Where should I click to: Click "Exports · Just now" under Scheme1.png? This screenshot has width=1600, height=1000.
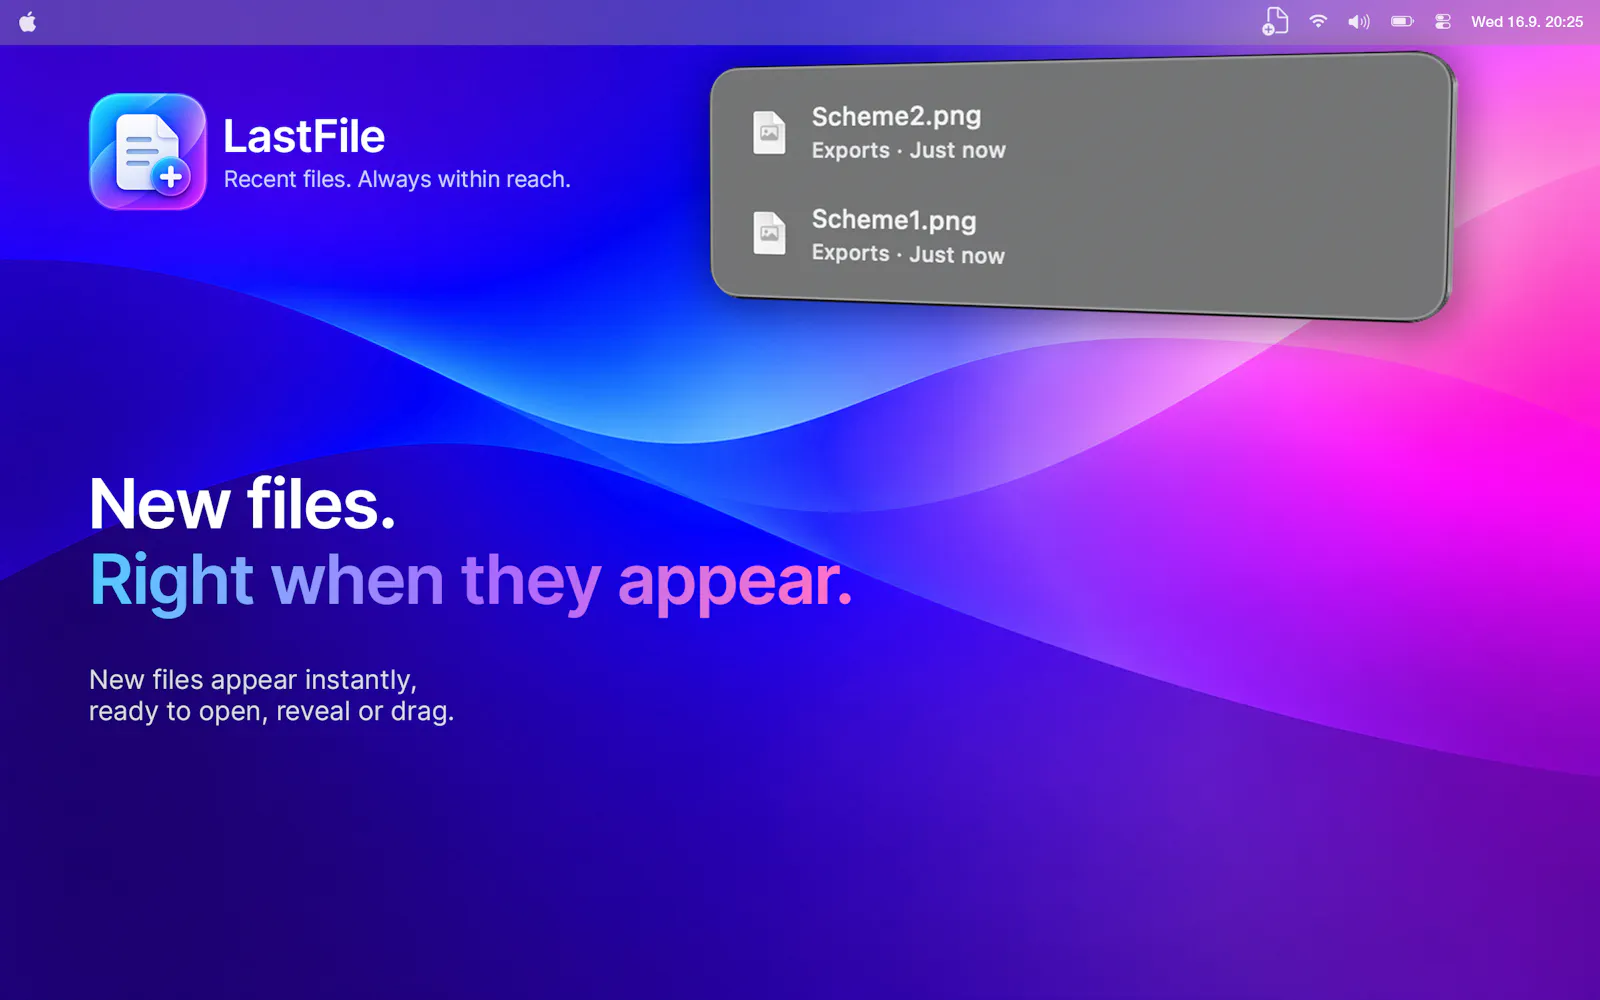(908, 254)
